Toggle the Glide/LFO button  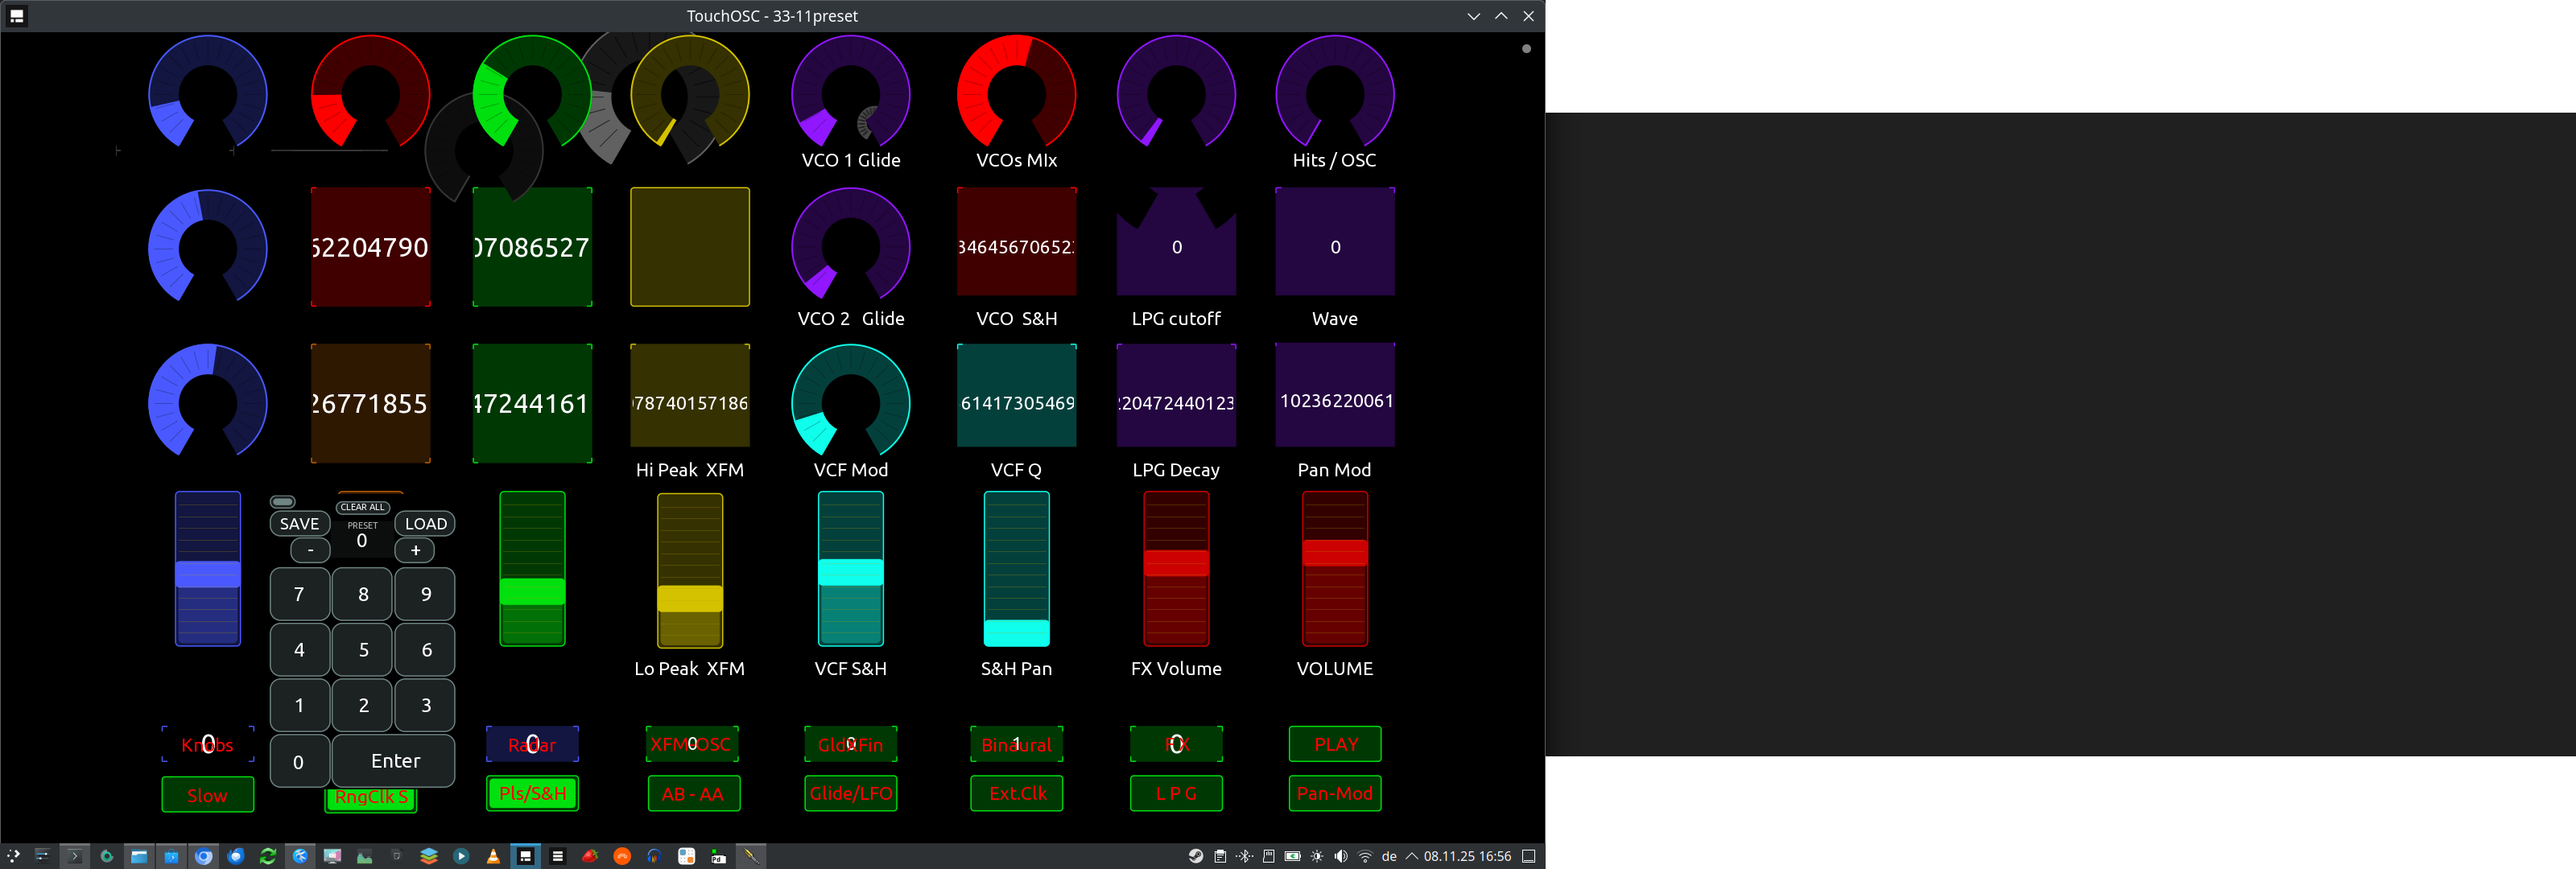(x=851, y=793)
